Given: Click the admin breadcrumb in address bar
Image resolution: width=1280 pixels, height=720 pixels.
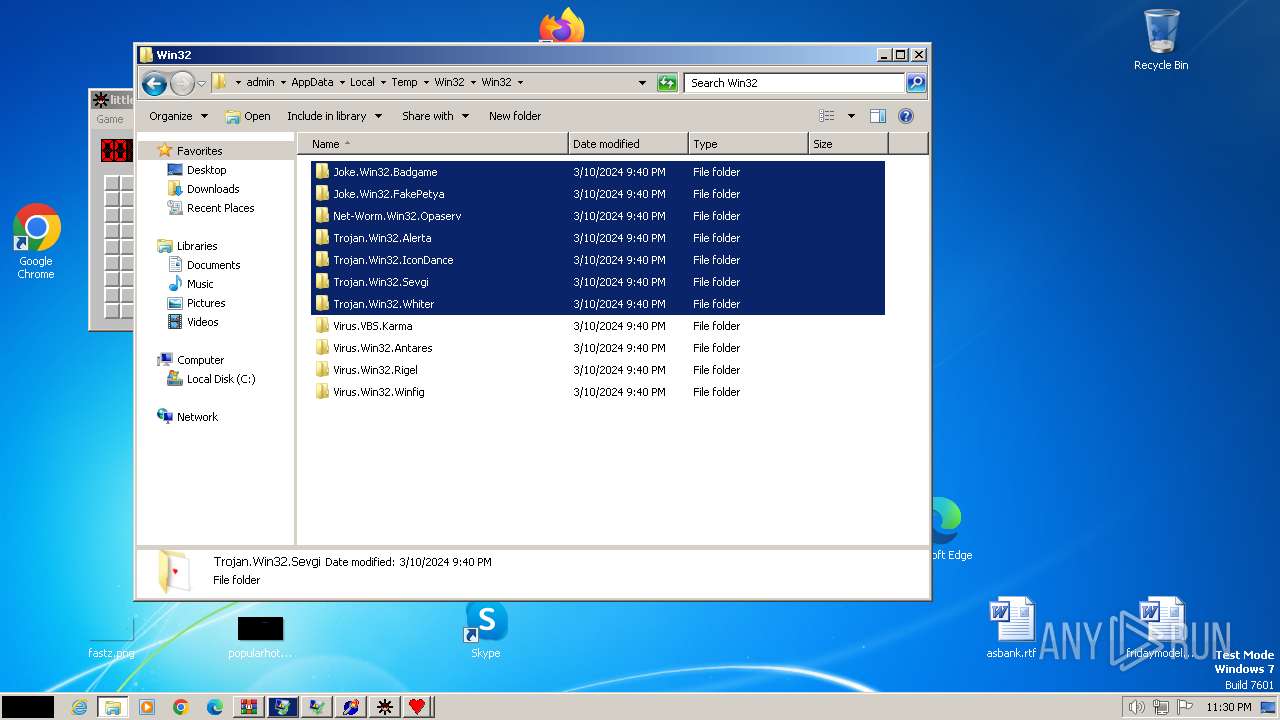Looking at the screenshot, I should [x=260, y=83].
